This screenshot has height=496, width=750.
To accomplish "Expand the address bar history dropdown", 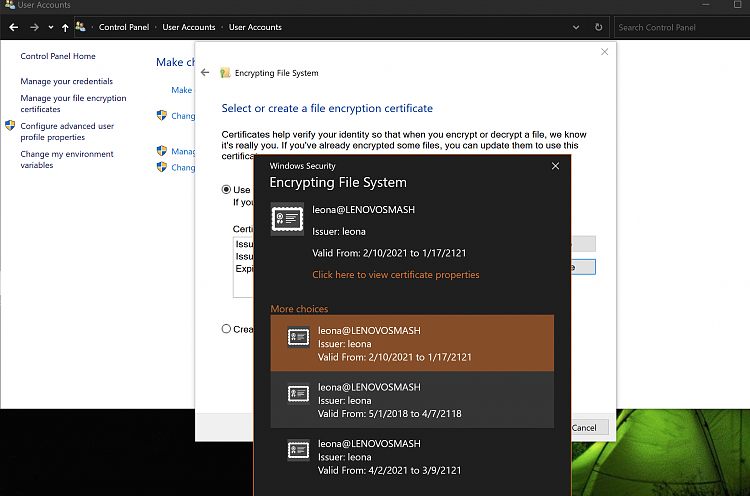I will click(576, 27).
